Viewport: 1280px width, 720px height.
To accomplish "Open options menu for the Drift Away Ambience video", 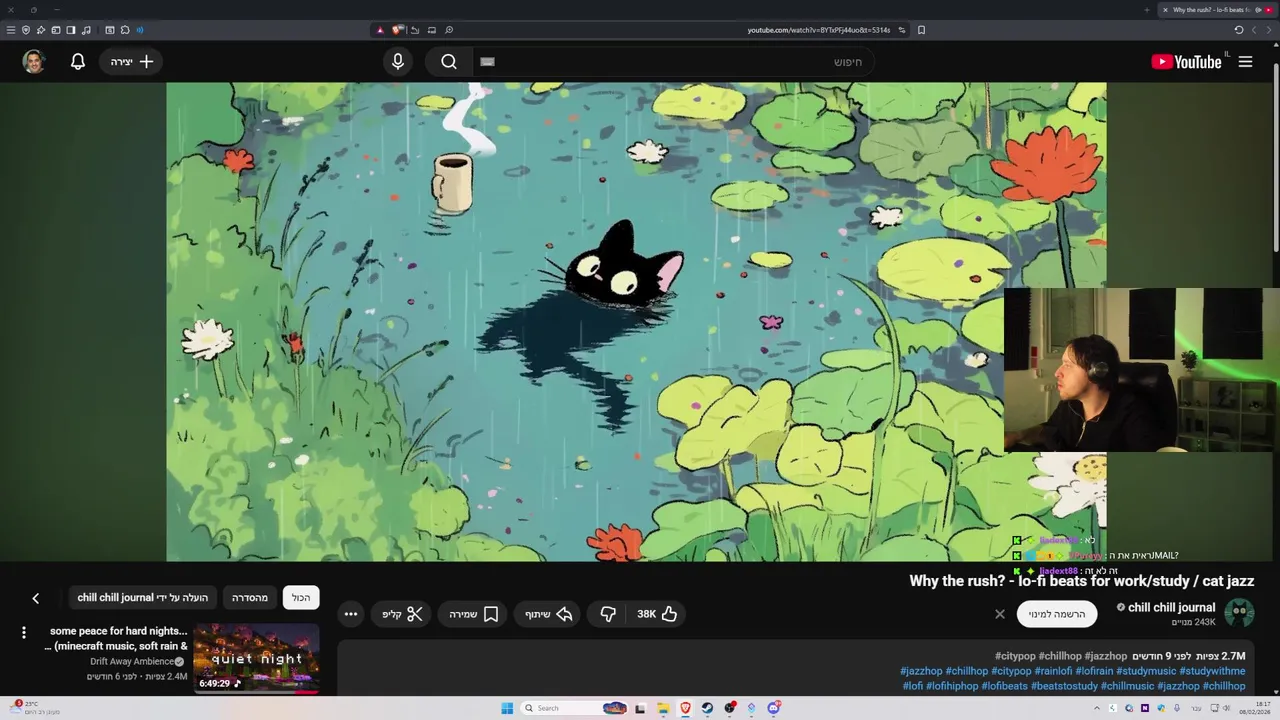I will [24, 632].
